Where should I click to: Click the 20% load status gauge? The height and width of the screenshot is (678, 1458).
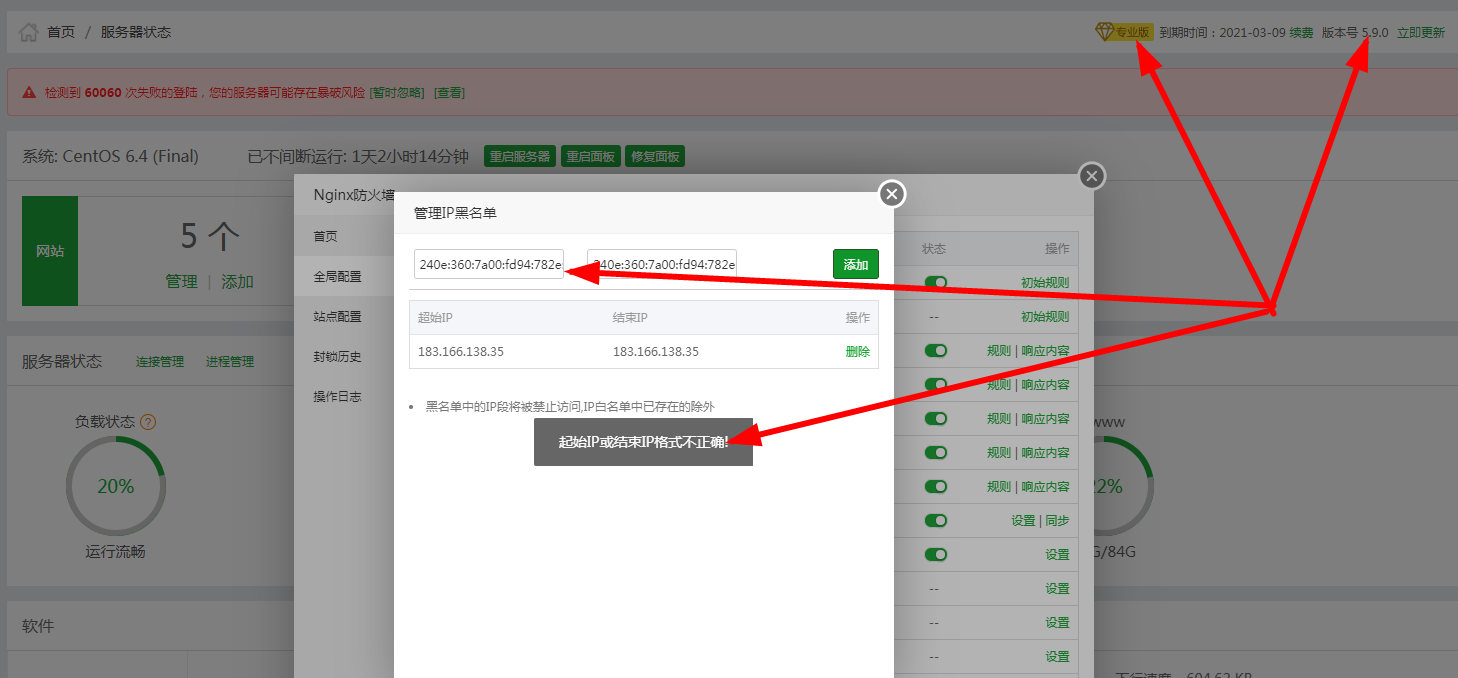(x=115, y=487)
